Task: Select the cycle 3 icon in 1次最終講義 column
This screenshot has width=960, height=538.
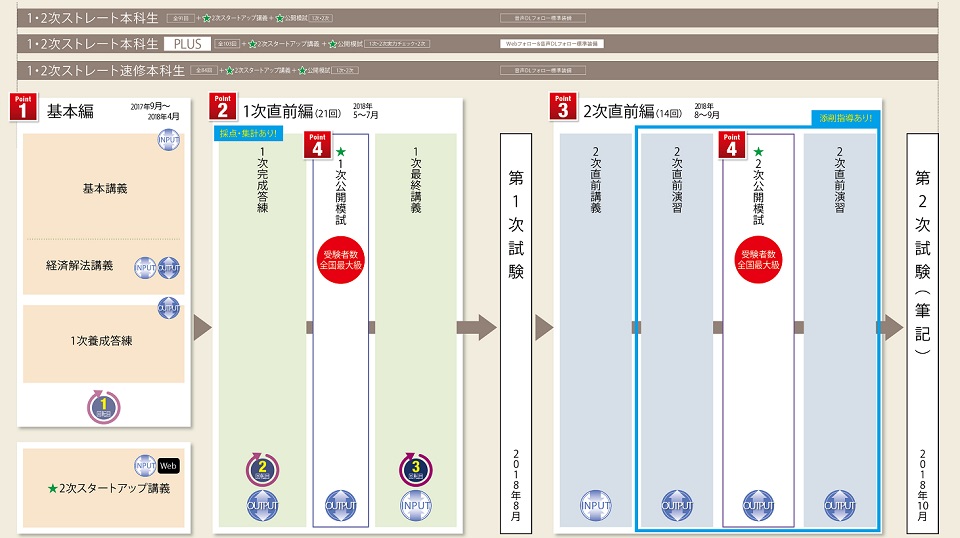Action: tap(416, 467)
